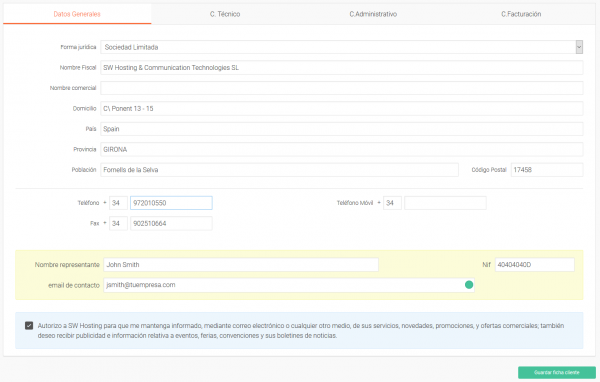Click the Fax country code field
Image resolution: width=600 pixels, height=382 pixels.
click(x=118, y=224)
